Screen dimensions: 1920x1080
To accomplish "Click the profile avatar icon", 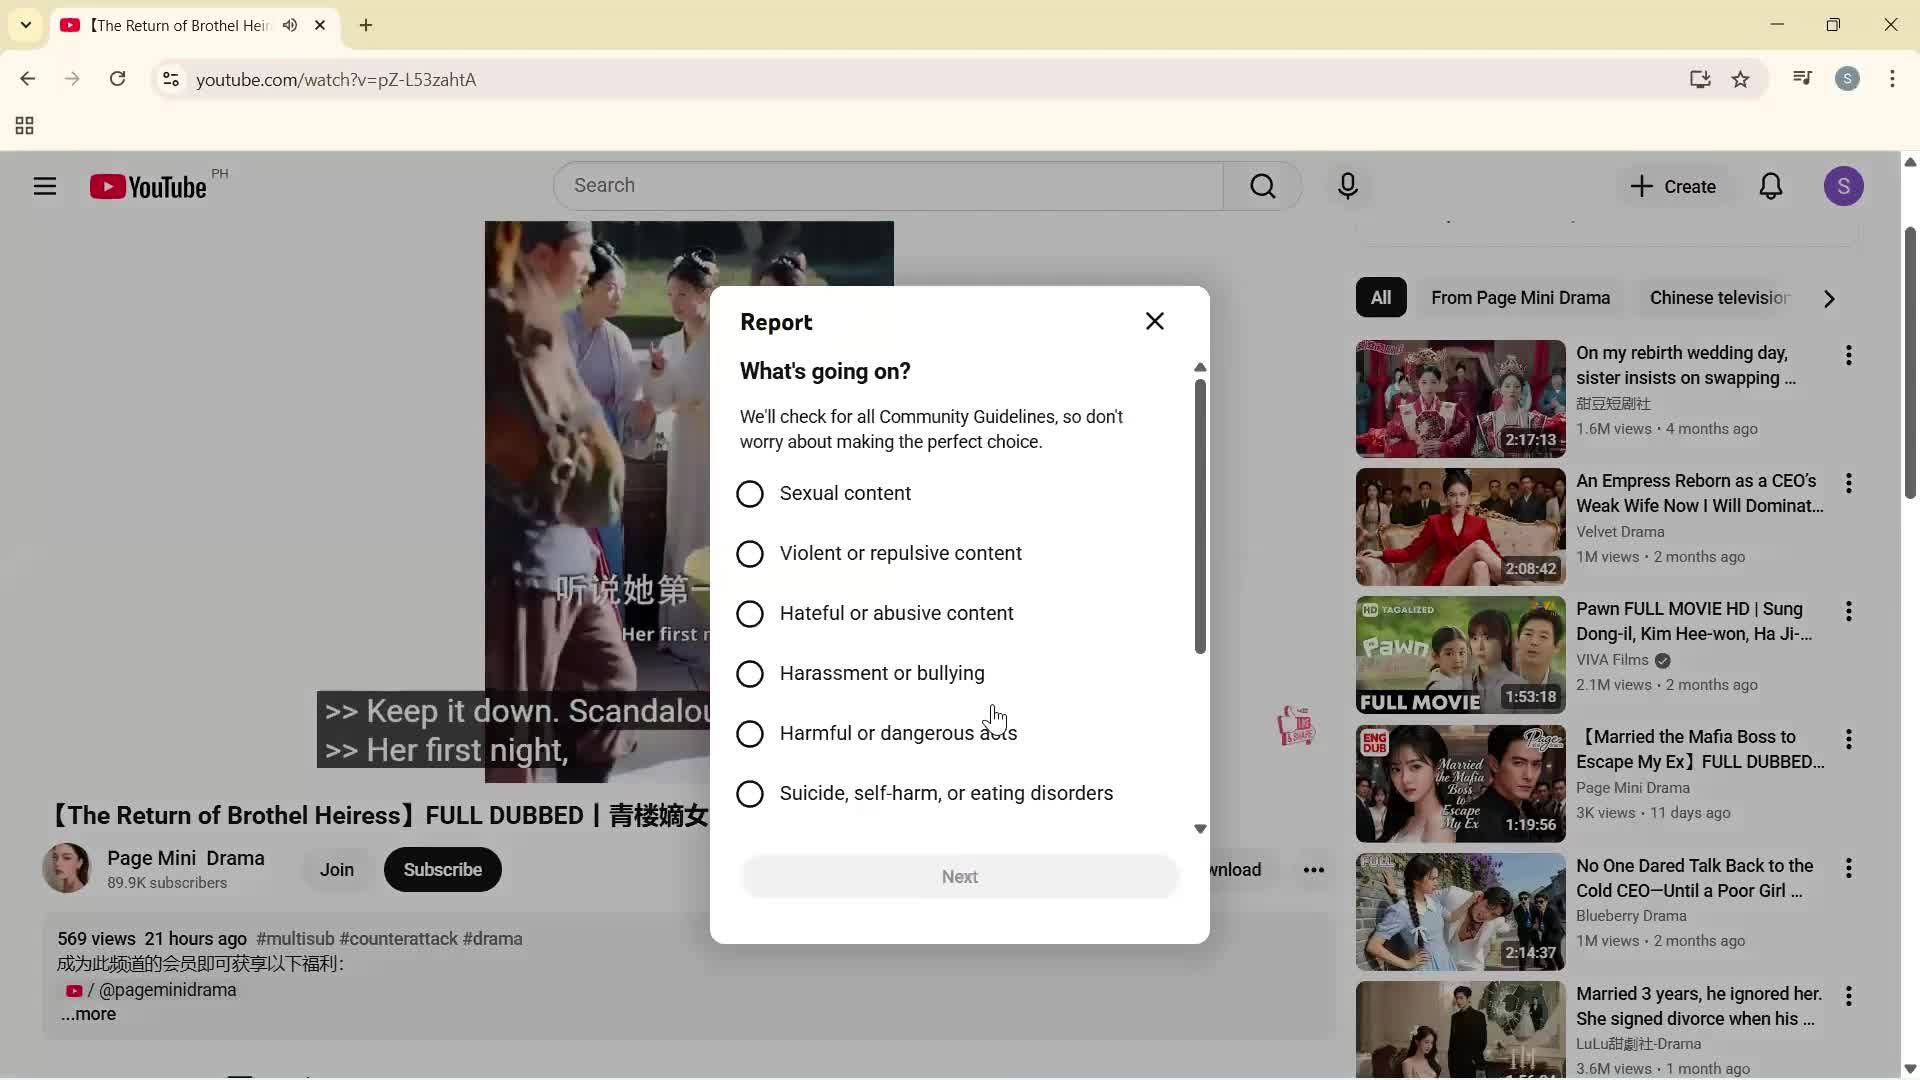I will (x=1844, y=186).
